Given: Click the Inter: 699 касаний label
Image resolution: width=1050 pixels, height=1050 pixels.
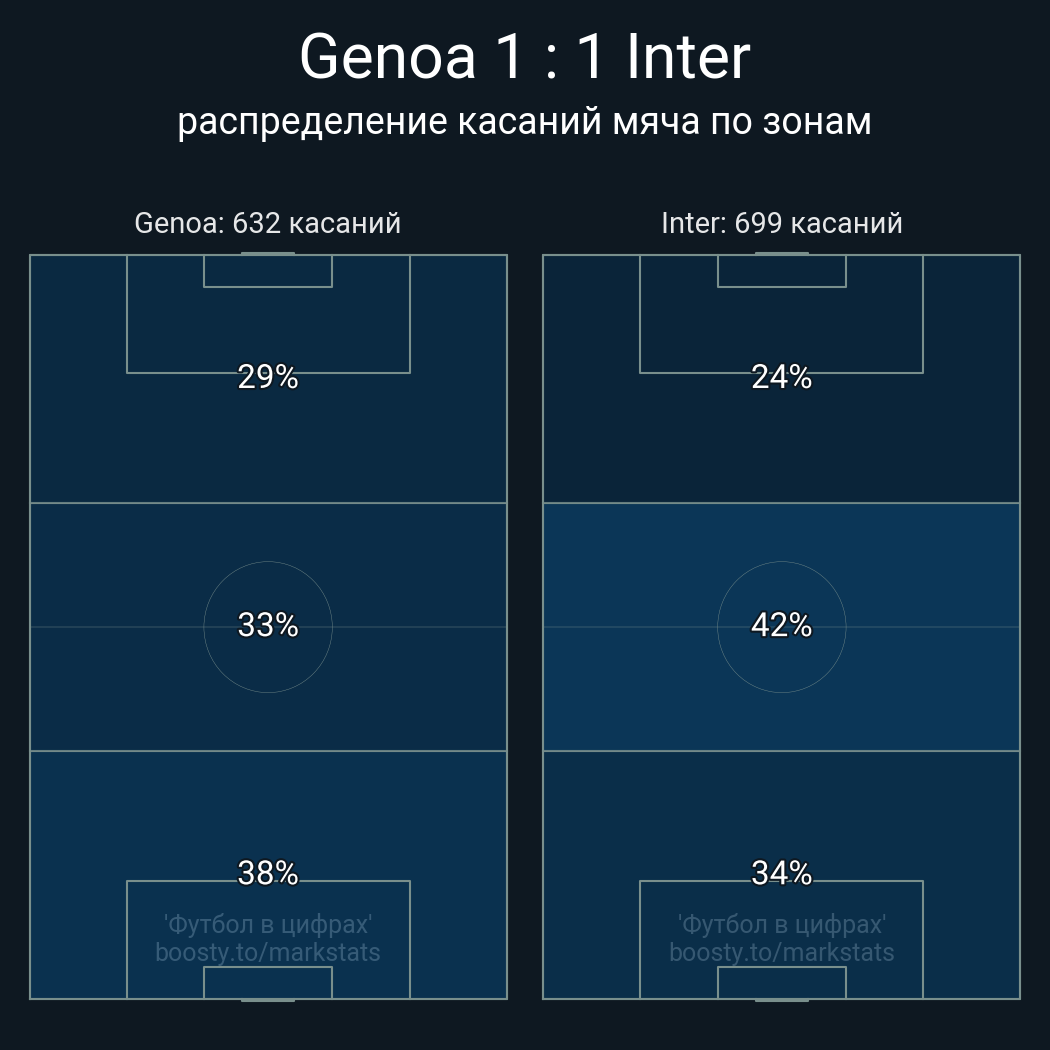Looking at the screenshot, I should click(x=781, y=223).
